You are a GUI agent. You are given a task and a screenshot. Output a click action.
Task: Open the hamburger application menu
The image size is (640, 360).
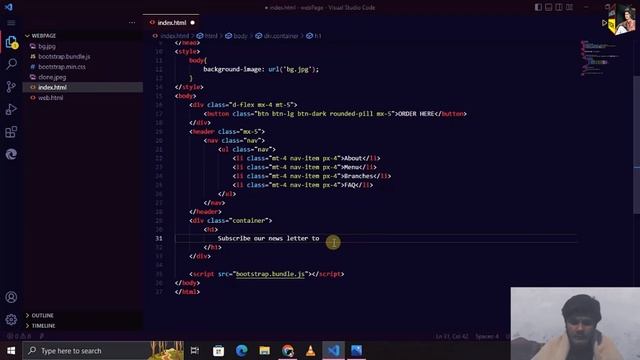11,22
